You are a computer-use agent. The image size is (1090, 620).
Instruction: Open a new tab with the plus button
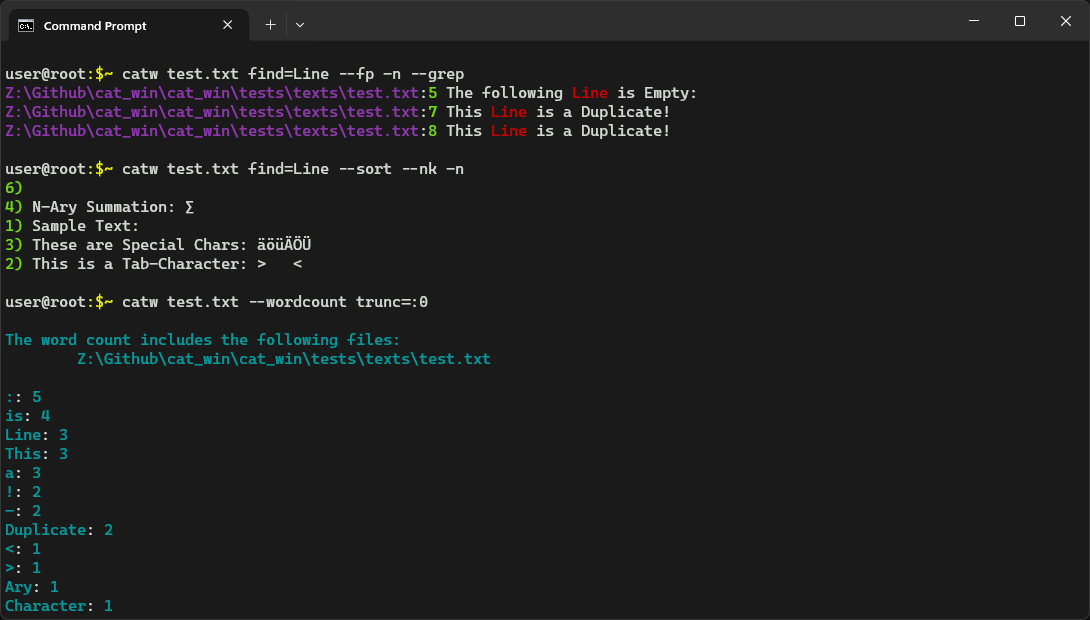pos(270,25)
